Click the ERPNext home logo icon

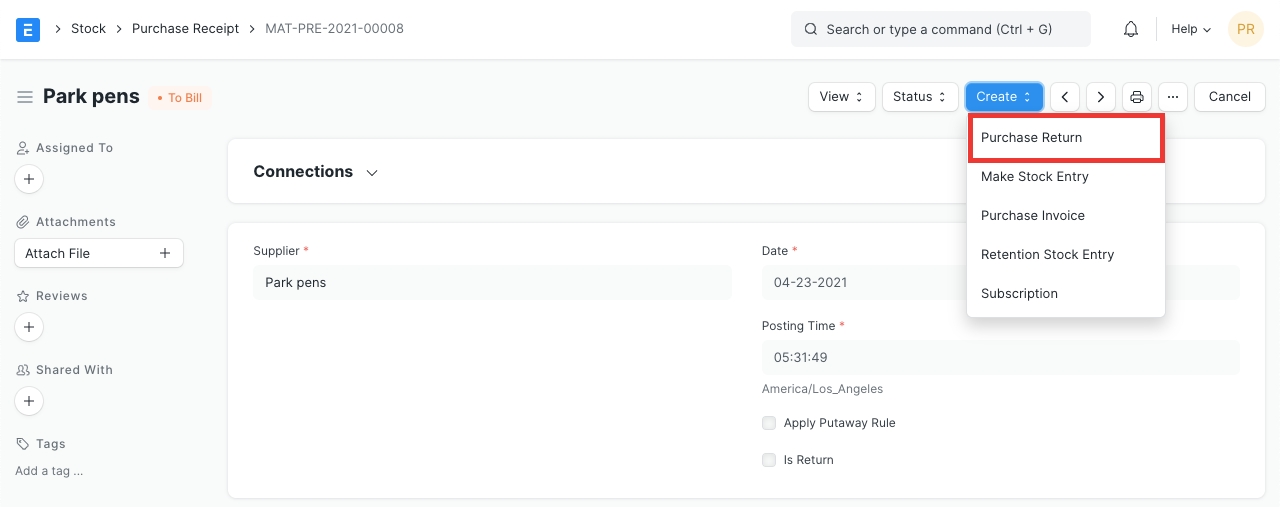click(x=28, y=29)
